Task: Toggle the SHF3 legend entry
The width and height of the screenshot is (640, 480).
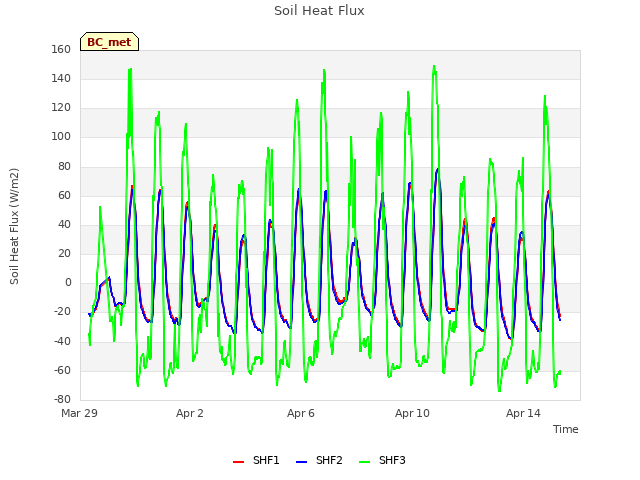Action: (382, 460)
